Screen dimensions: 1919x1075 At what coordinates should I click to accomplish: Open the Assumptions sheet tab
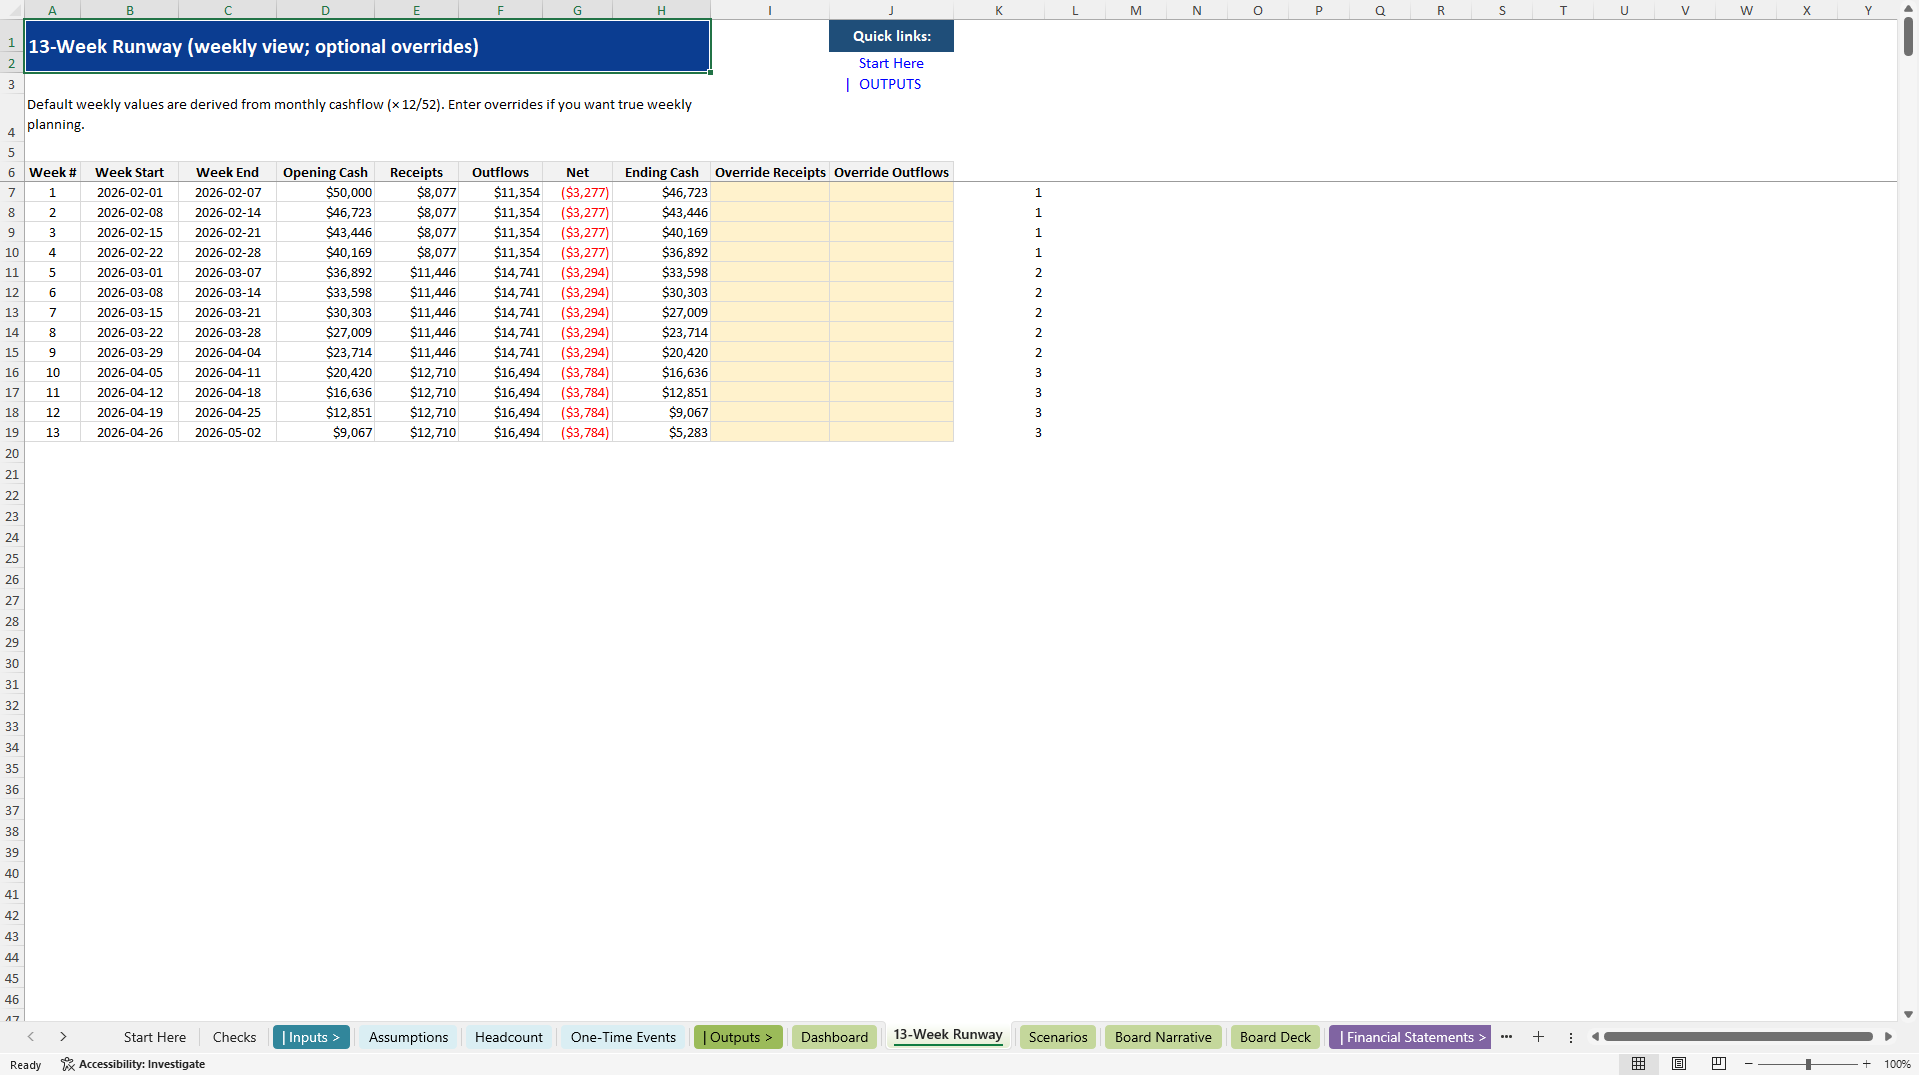pos(408,1037)
